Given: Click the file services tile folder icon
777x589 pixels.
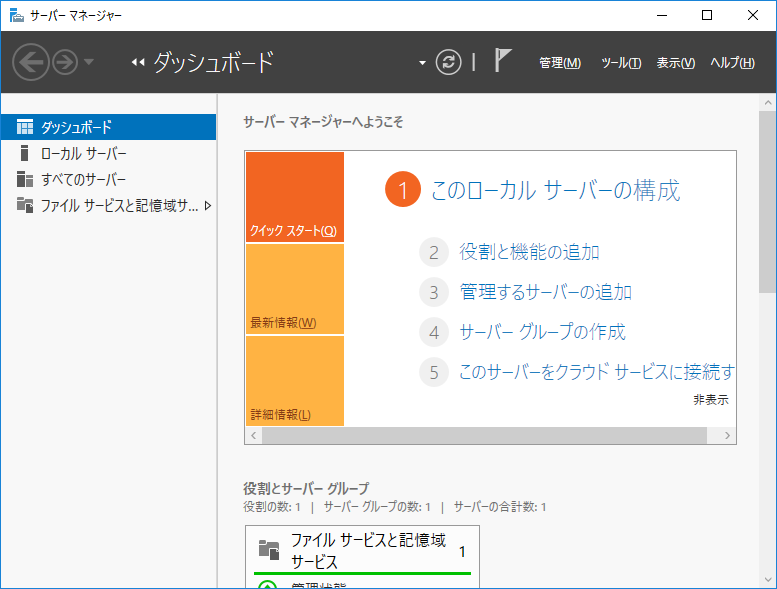Looking at the screenshot, I should tap(269, 549).
